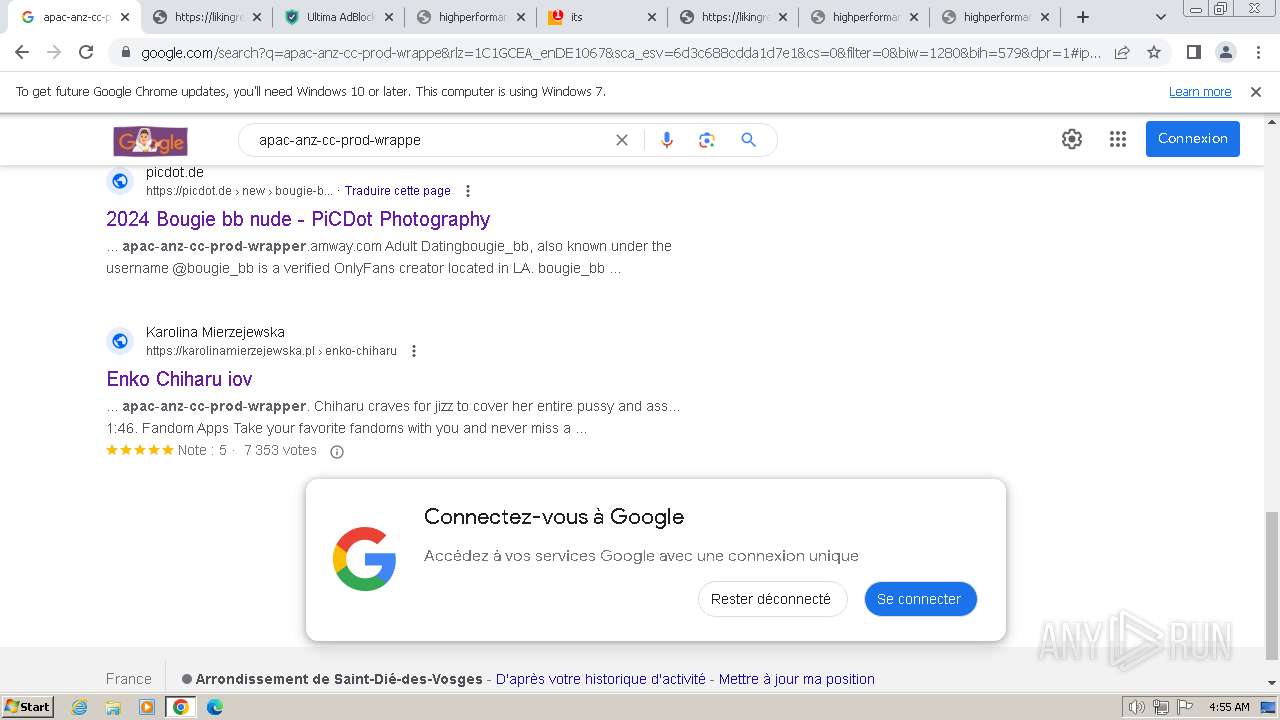
Task: Click the volume icon in system tray
Action: click(1137, 707)
